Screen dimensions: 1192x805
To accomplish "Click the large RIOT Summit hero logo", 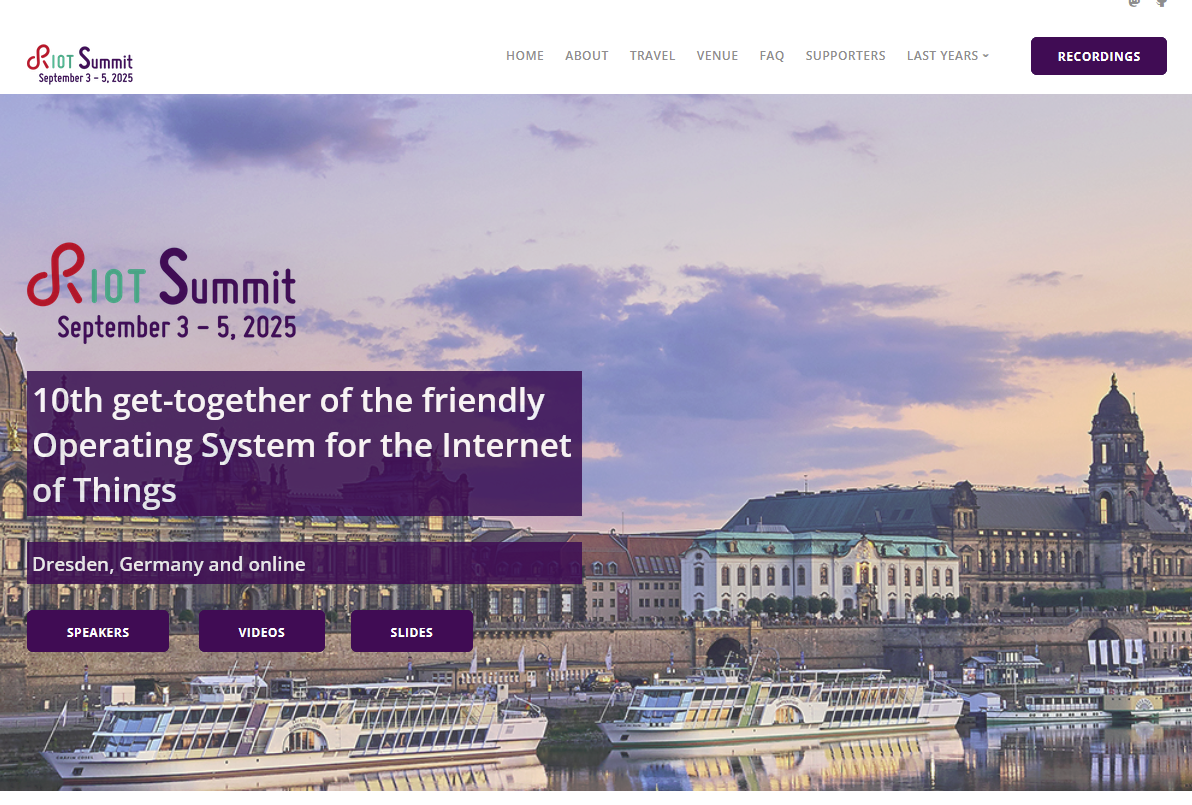I will pyautogui.click(x=162, y=293).
